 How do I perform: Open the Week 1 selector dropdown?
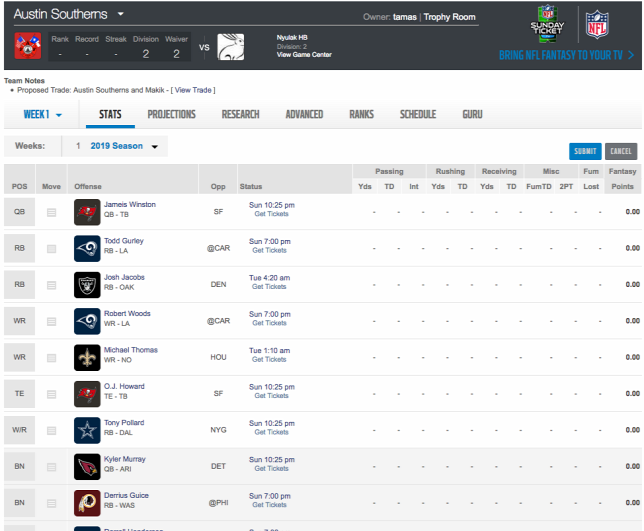pos(42,115)
